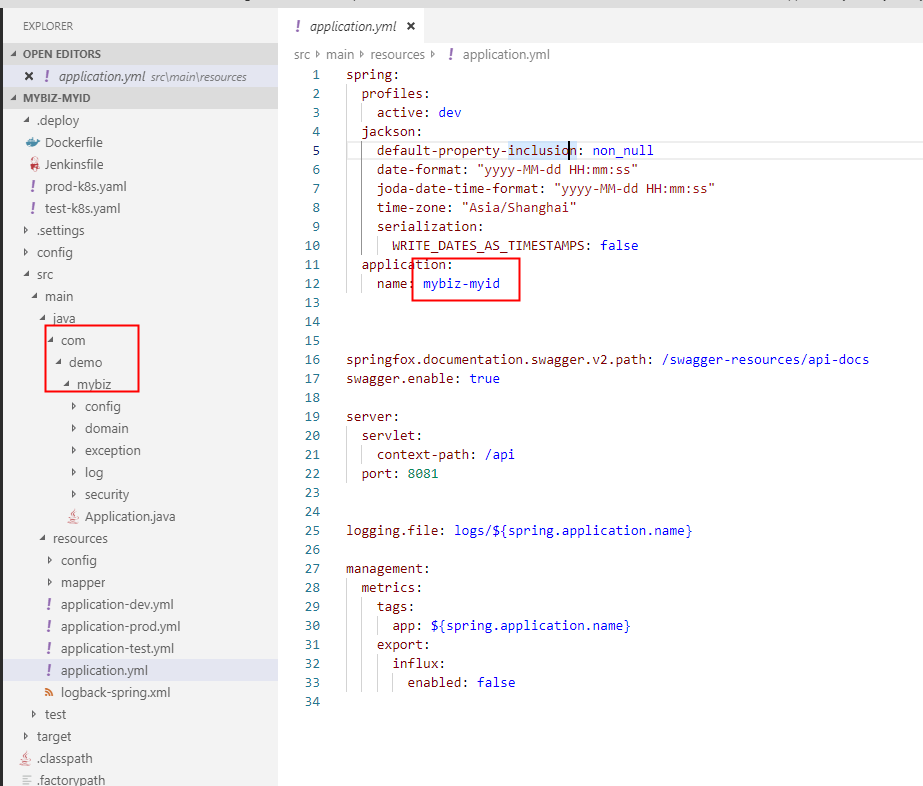Click the application-test.yml YAML icon
Screen dimensions: 923x786
(x=49, y=648)
